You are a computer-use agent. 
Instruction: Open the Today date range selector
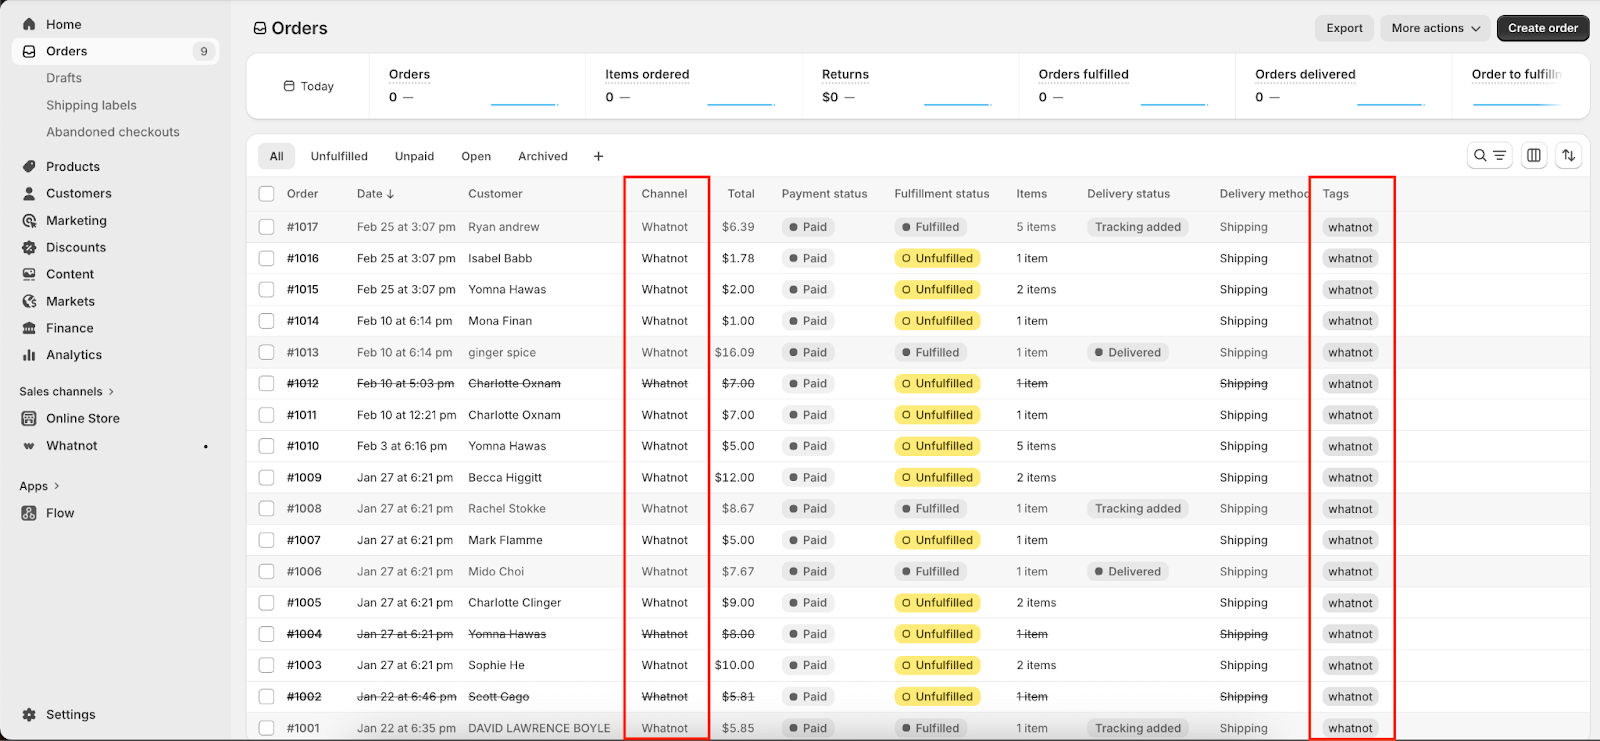(309, 86)
